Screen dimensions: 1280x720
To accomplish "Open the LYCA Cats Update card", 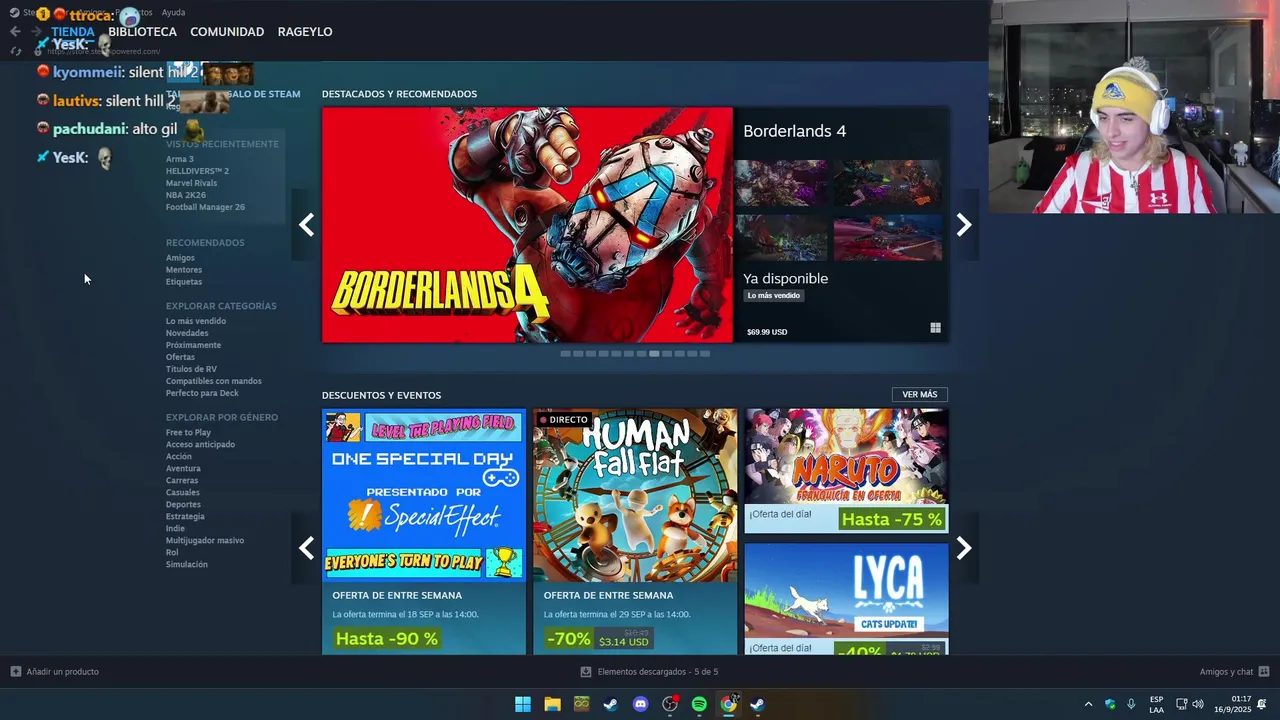I will [846, 598].
